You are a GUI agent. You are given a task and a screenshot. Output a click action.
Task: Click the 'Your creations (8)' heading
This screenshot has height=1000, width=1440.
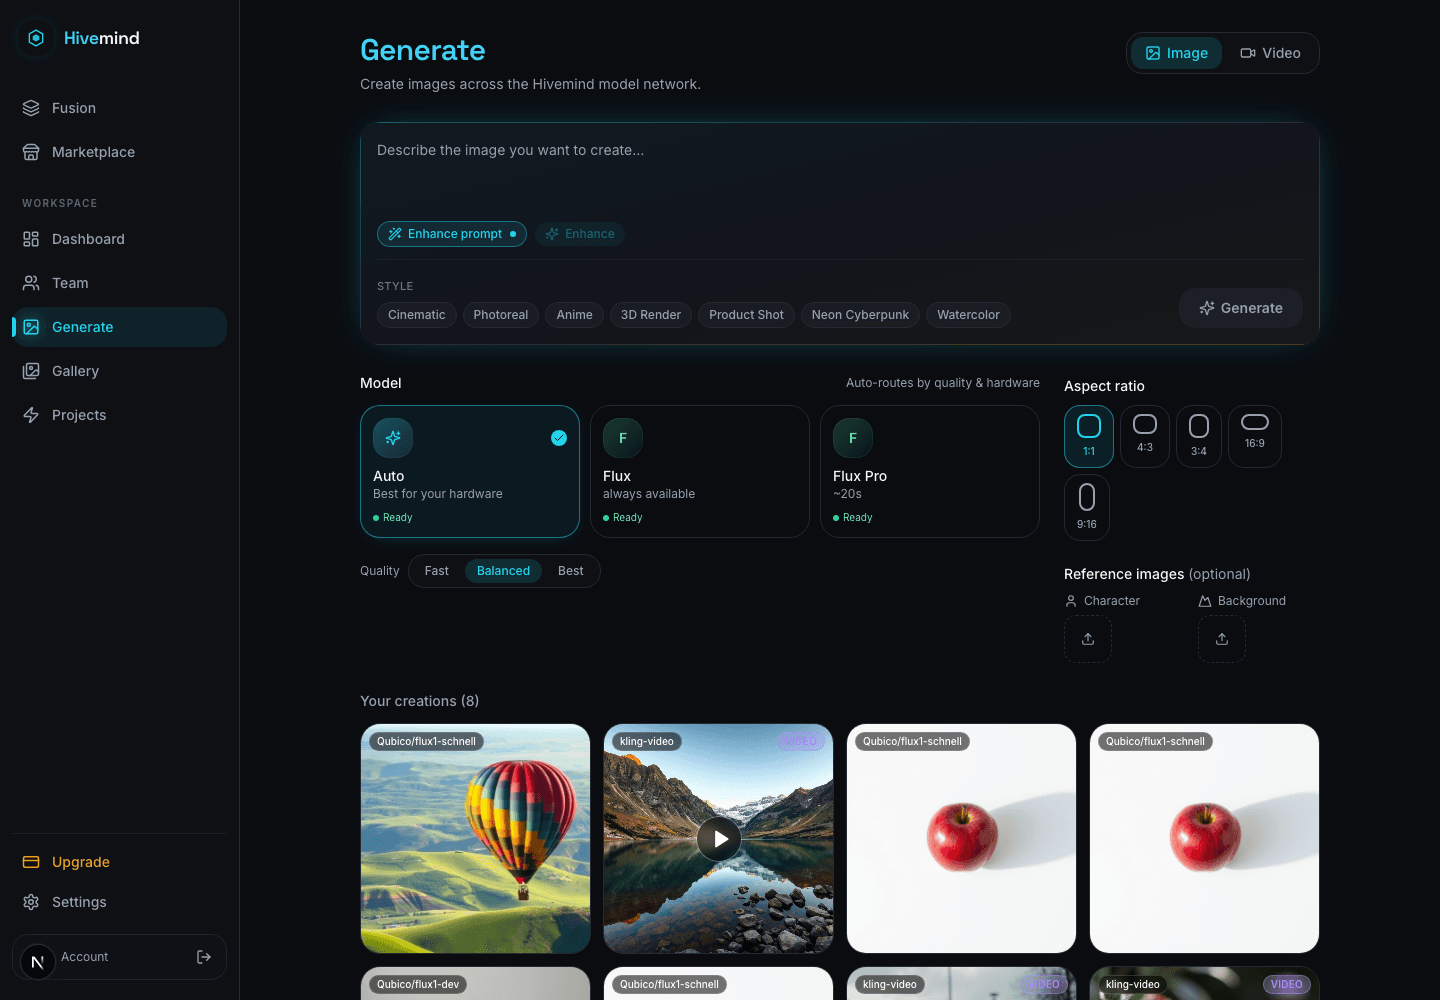tap(419, 701)
